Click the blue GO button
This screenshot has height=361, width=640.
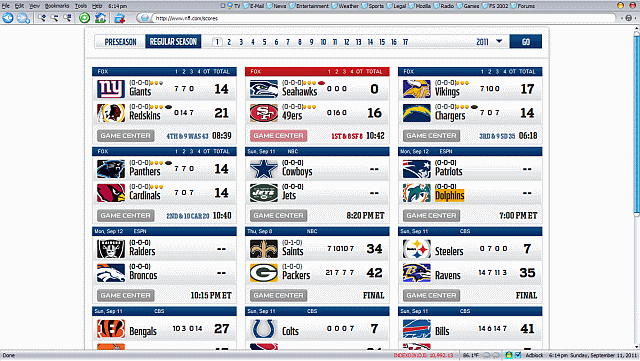tap(526, 42)
